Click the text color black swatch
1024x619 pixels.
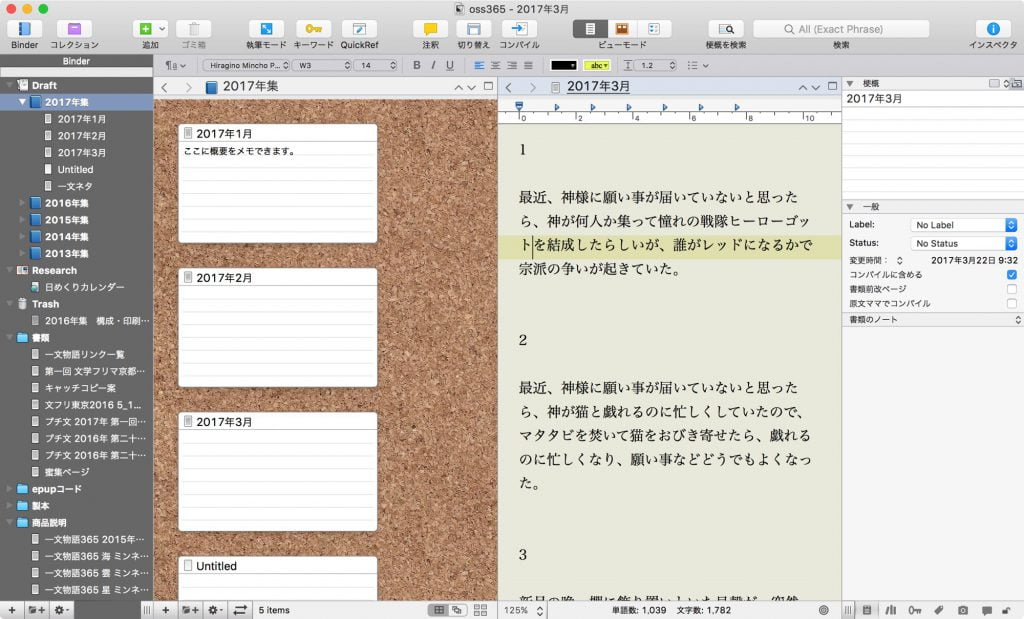(x=564, y=65)
